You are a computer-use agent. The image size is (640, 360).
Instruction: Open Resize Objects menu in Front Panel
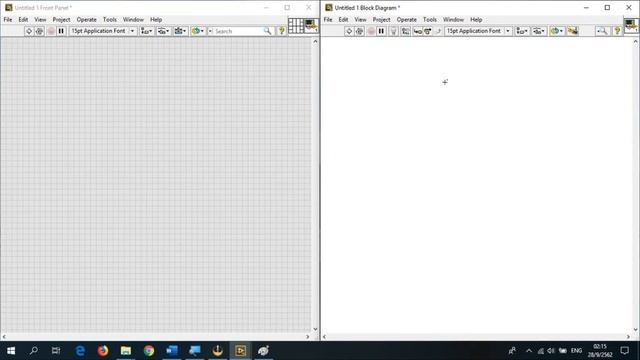[x=180, y=31]
